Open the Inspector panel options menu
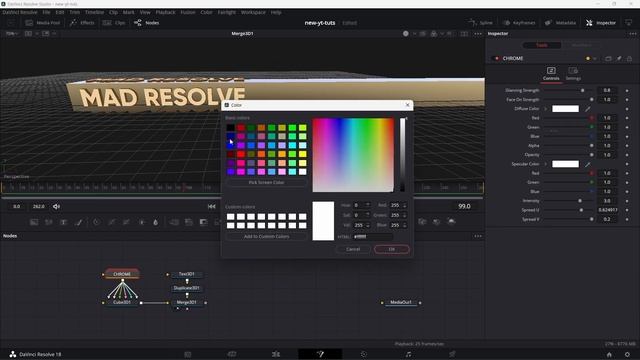 coord(632,33)
